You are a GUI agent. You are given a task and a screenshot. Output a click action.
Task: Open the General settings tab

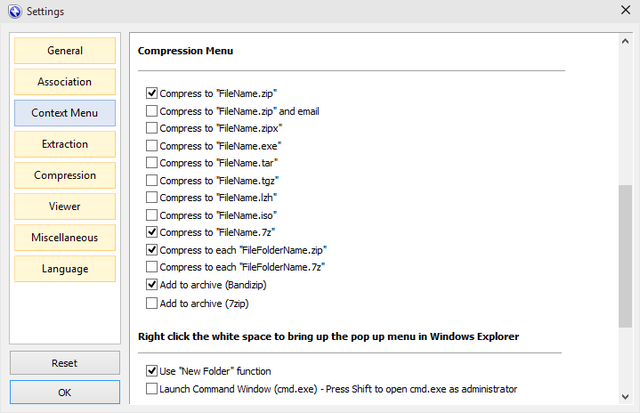65,50
